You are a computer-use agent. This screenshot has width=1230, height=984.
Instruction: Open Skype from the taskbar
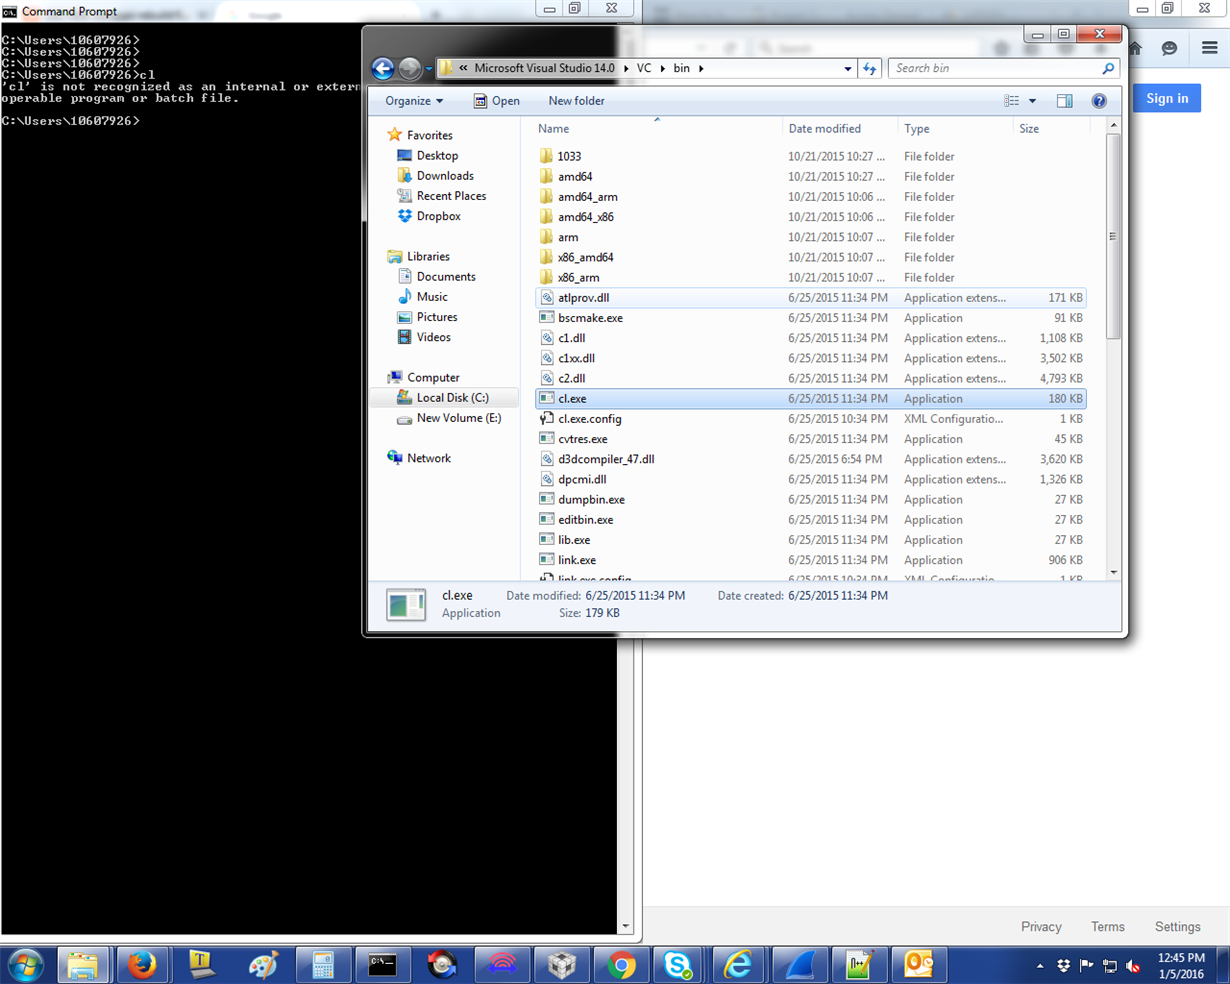click(679, 965)
